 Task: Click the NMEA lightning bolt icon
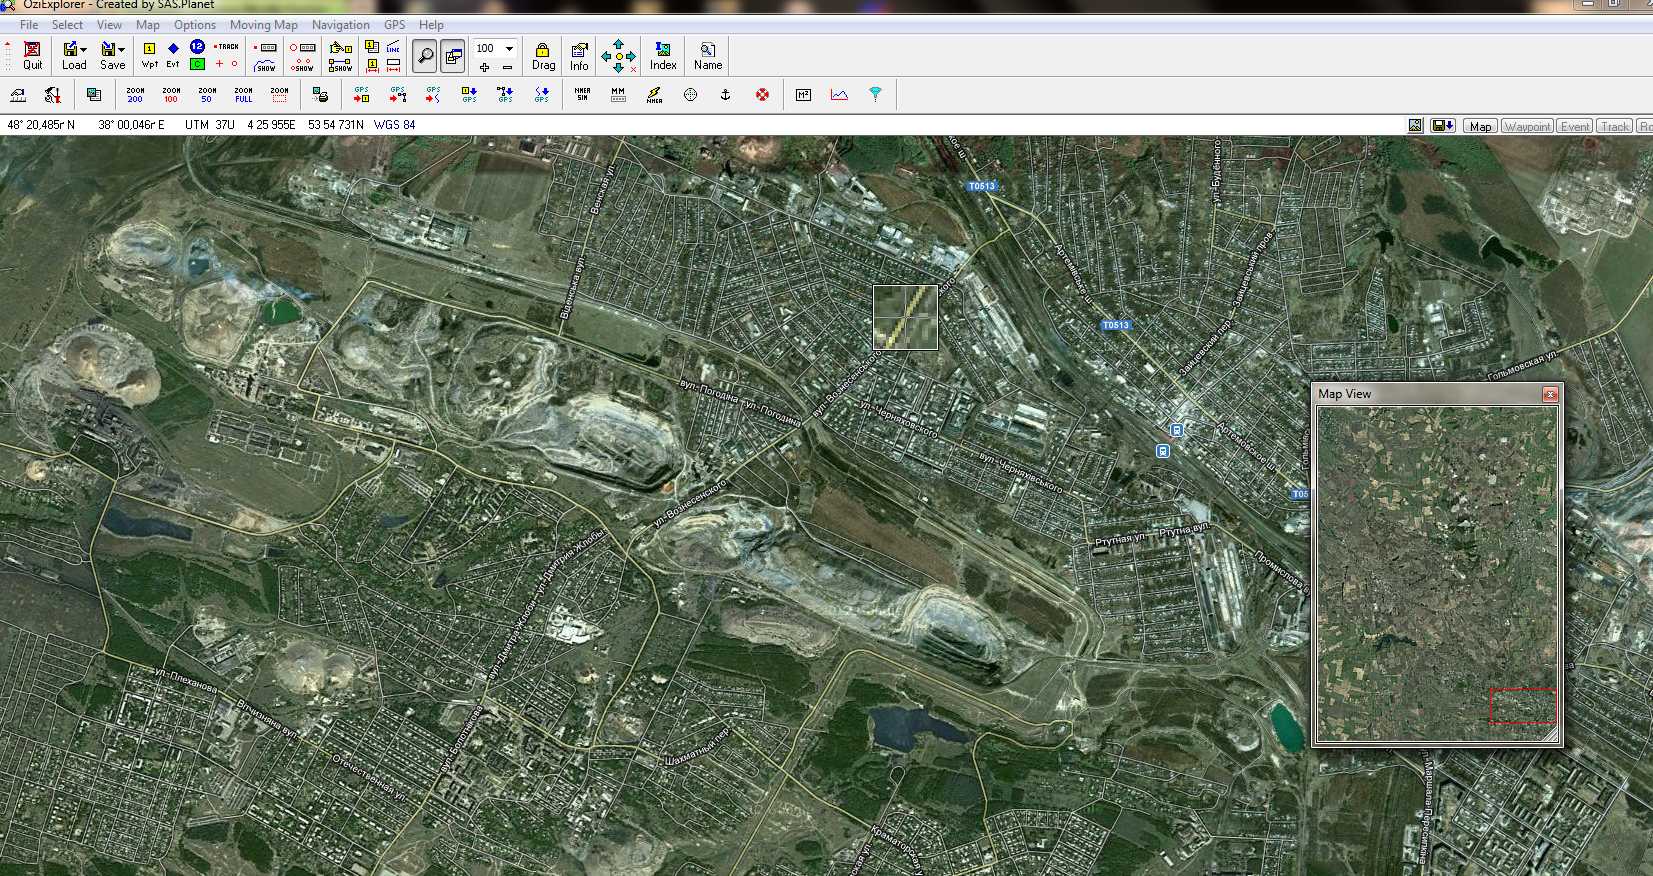(x=654, y=95)
